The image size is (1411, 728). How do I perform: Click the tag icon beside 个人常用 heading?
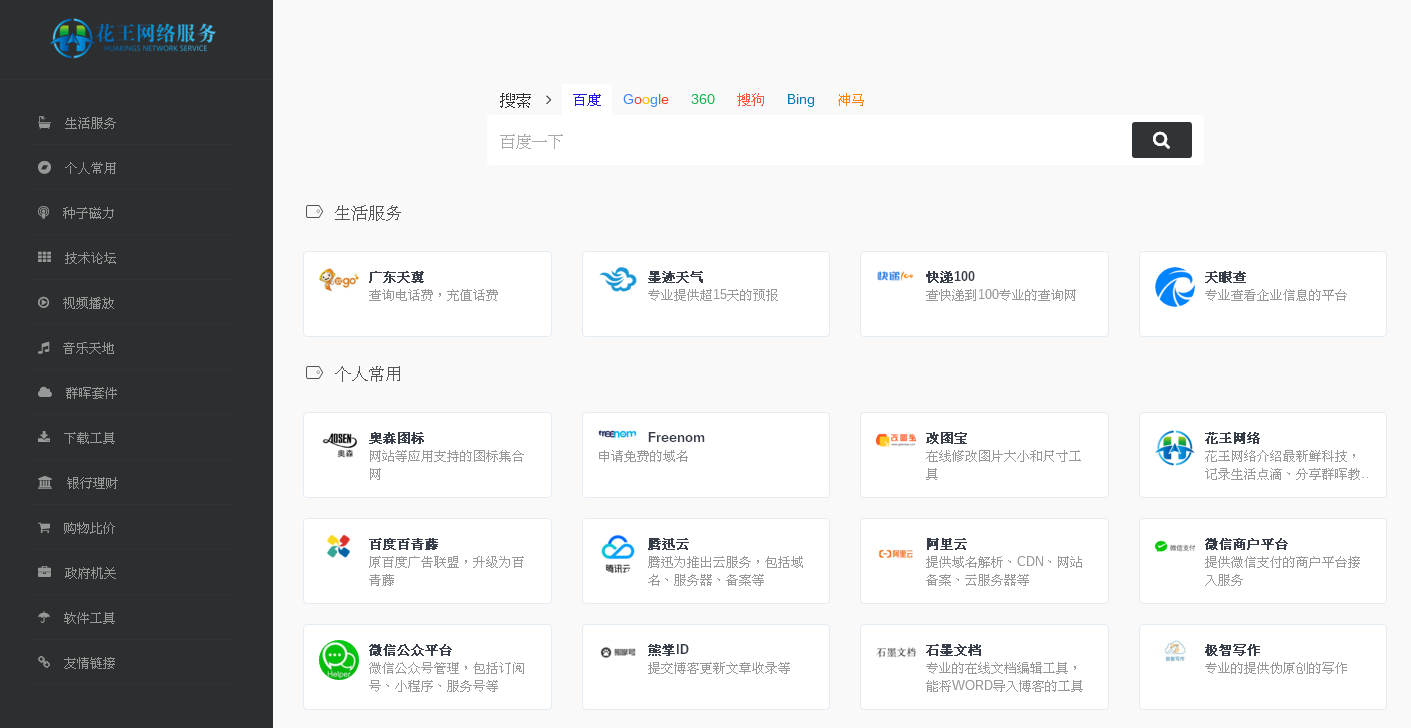[314, 372]
